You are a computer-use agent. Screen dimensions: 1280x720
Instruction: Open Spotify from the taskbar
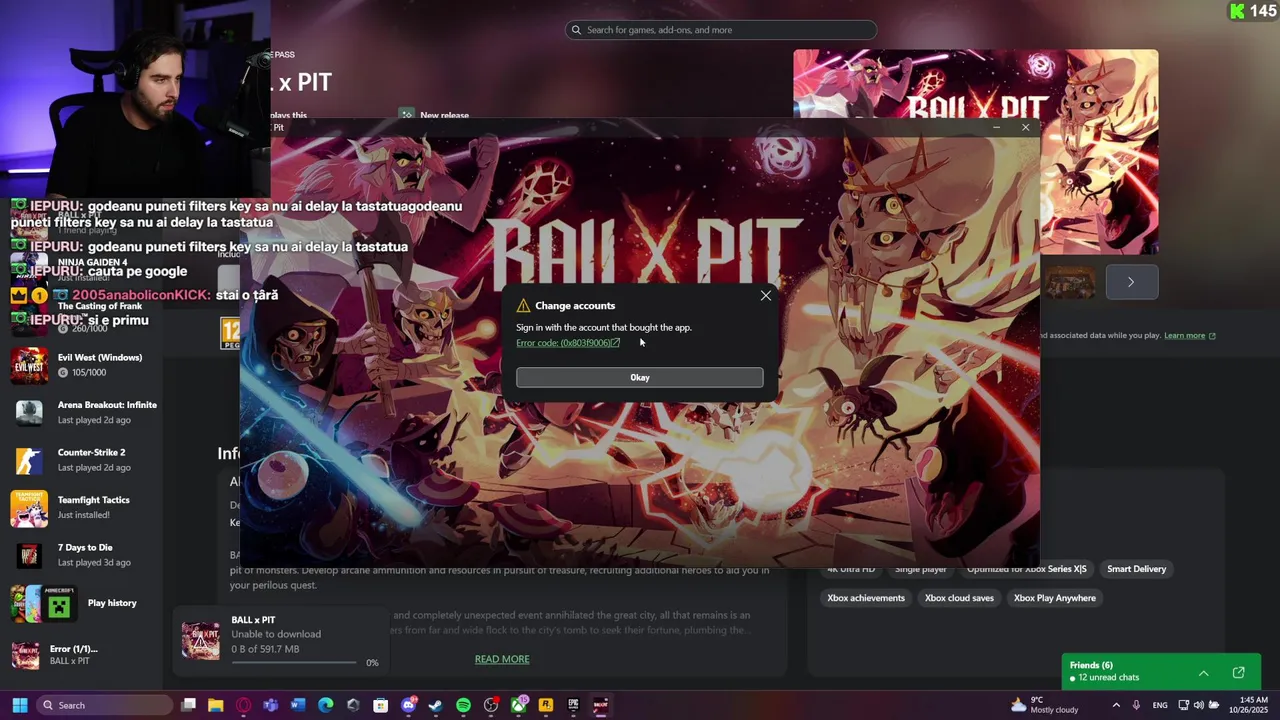pyautogui.click(x=463, y=705)
